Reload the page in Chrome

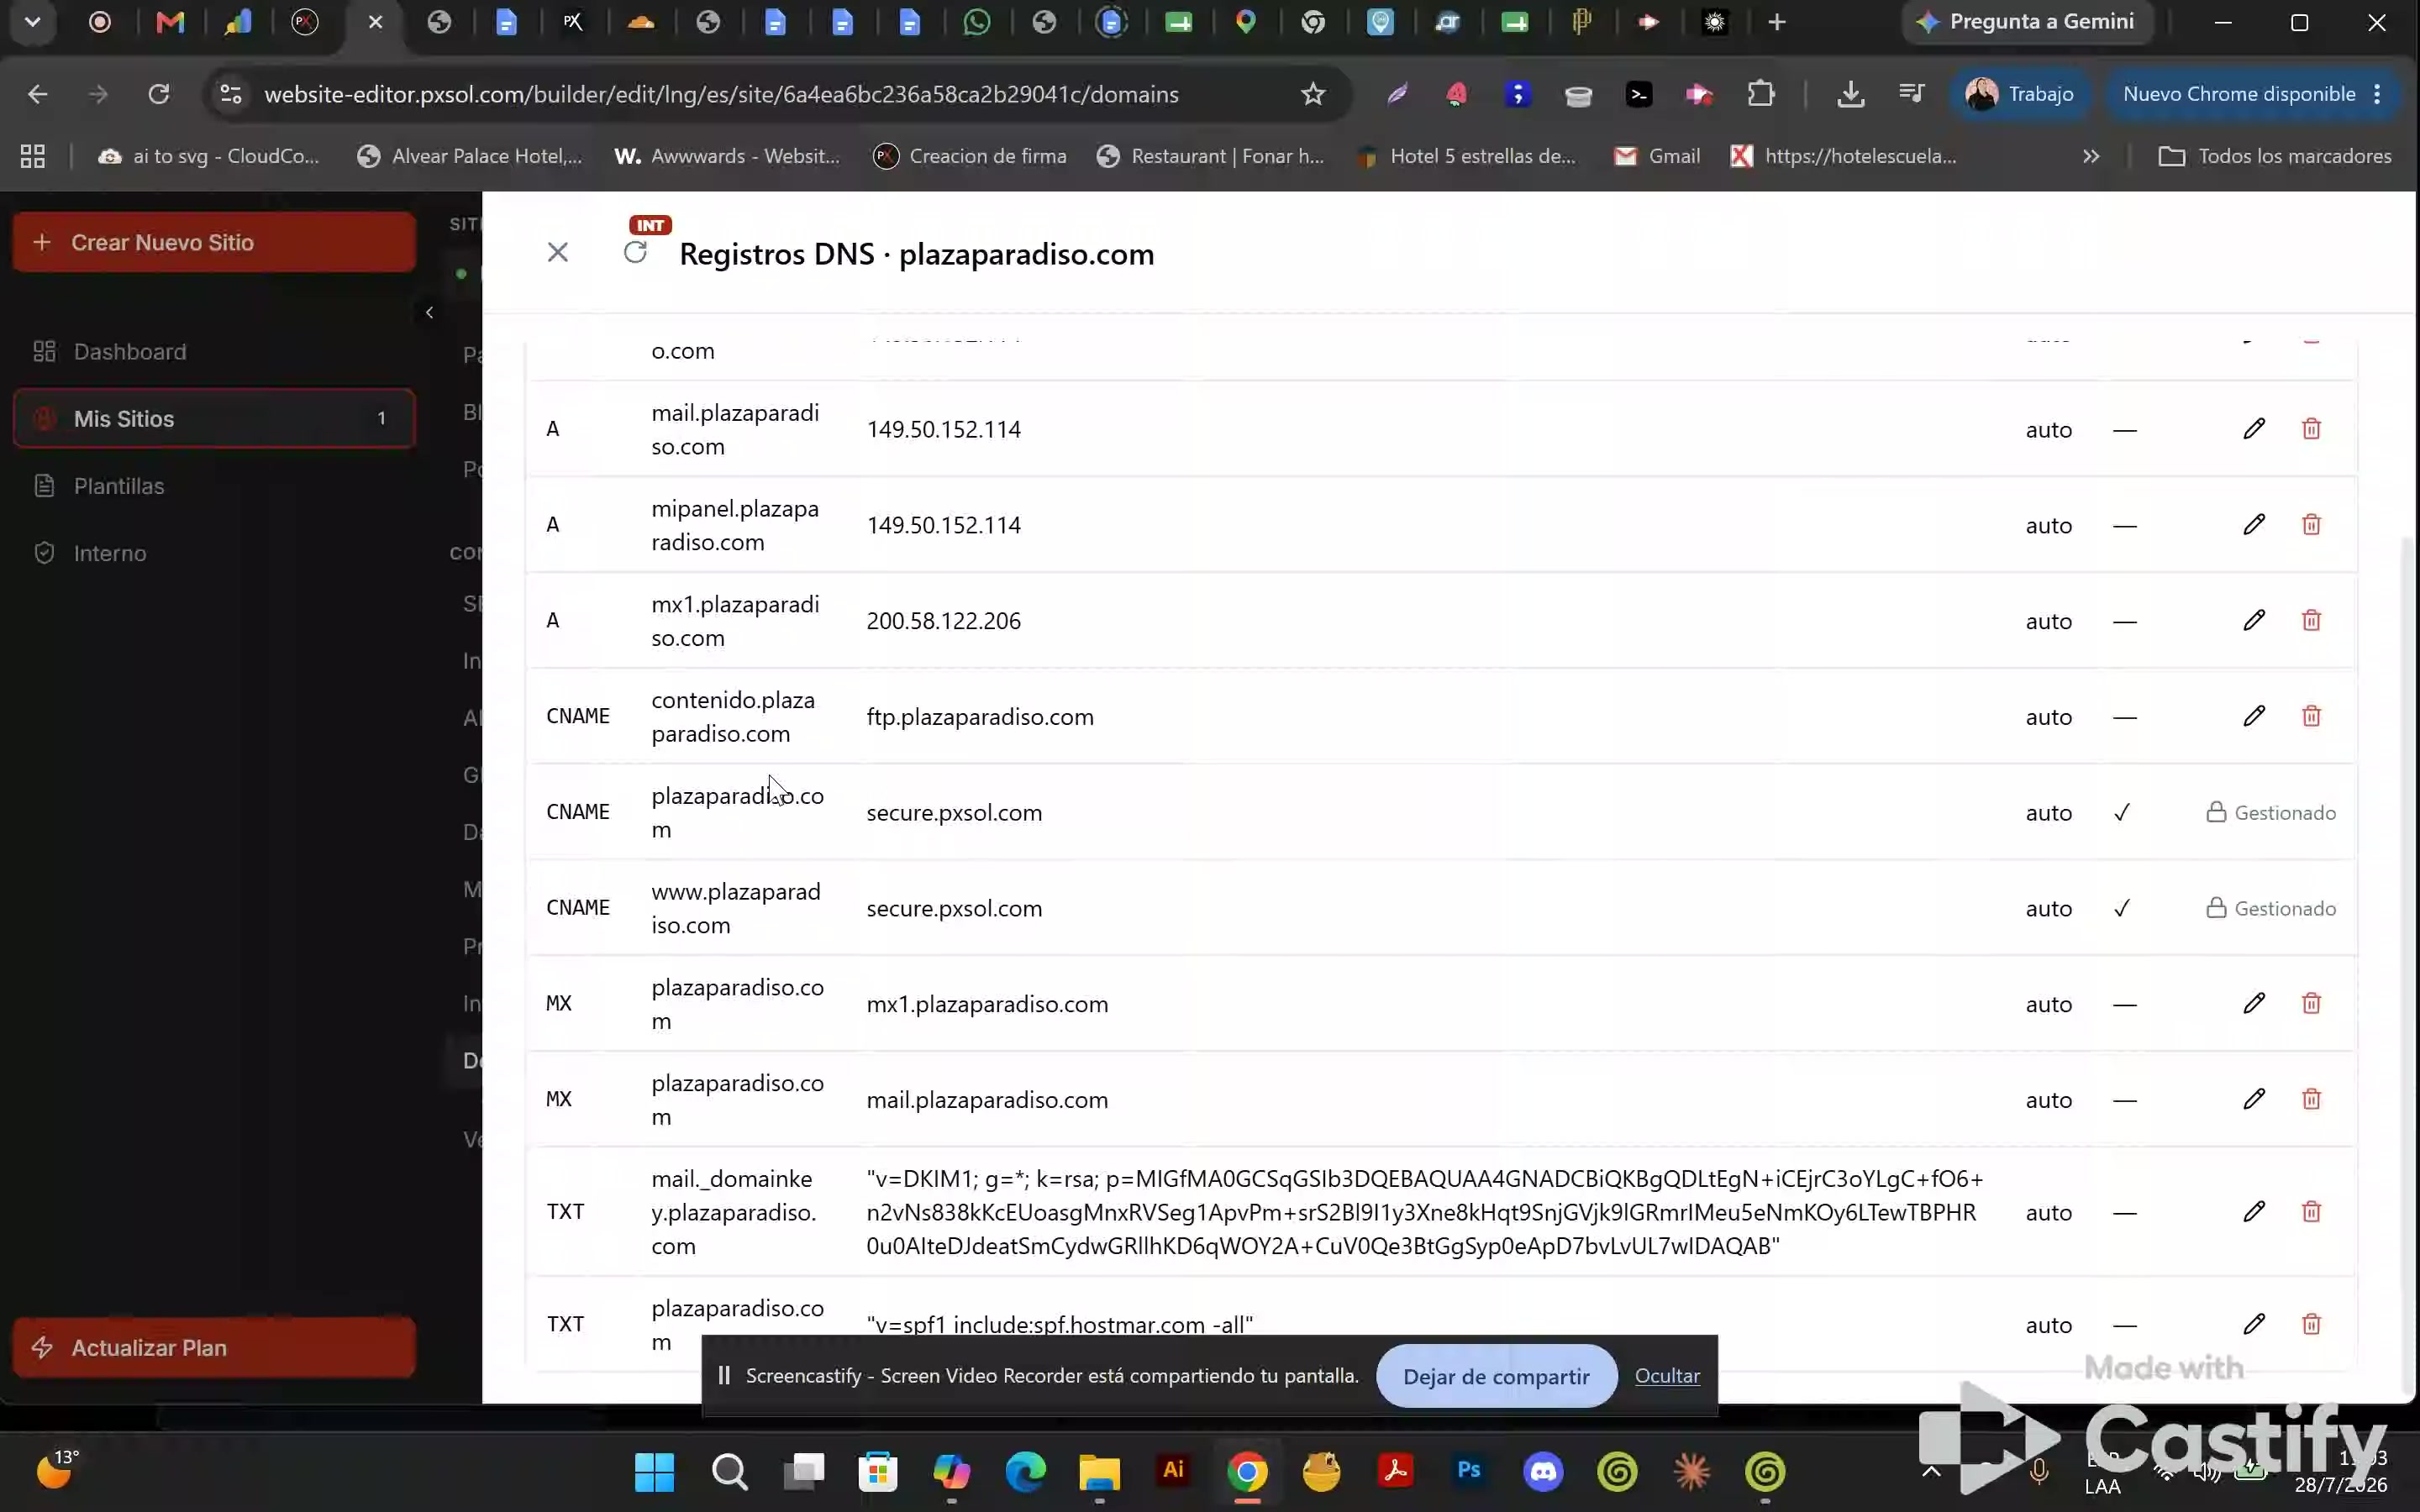tap(159, 94)
